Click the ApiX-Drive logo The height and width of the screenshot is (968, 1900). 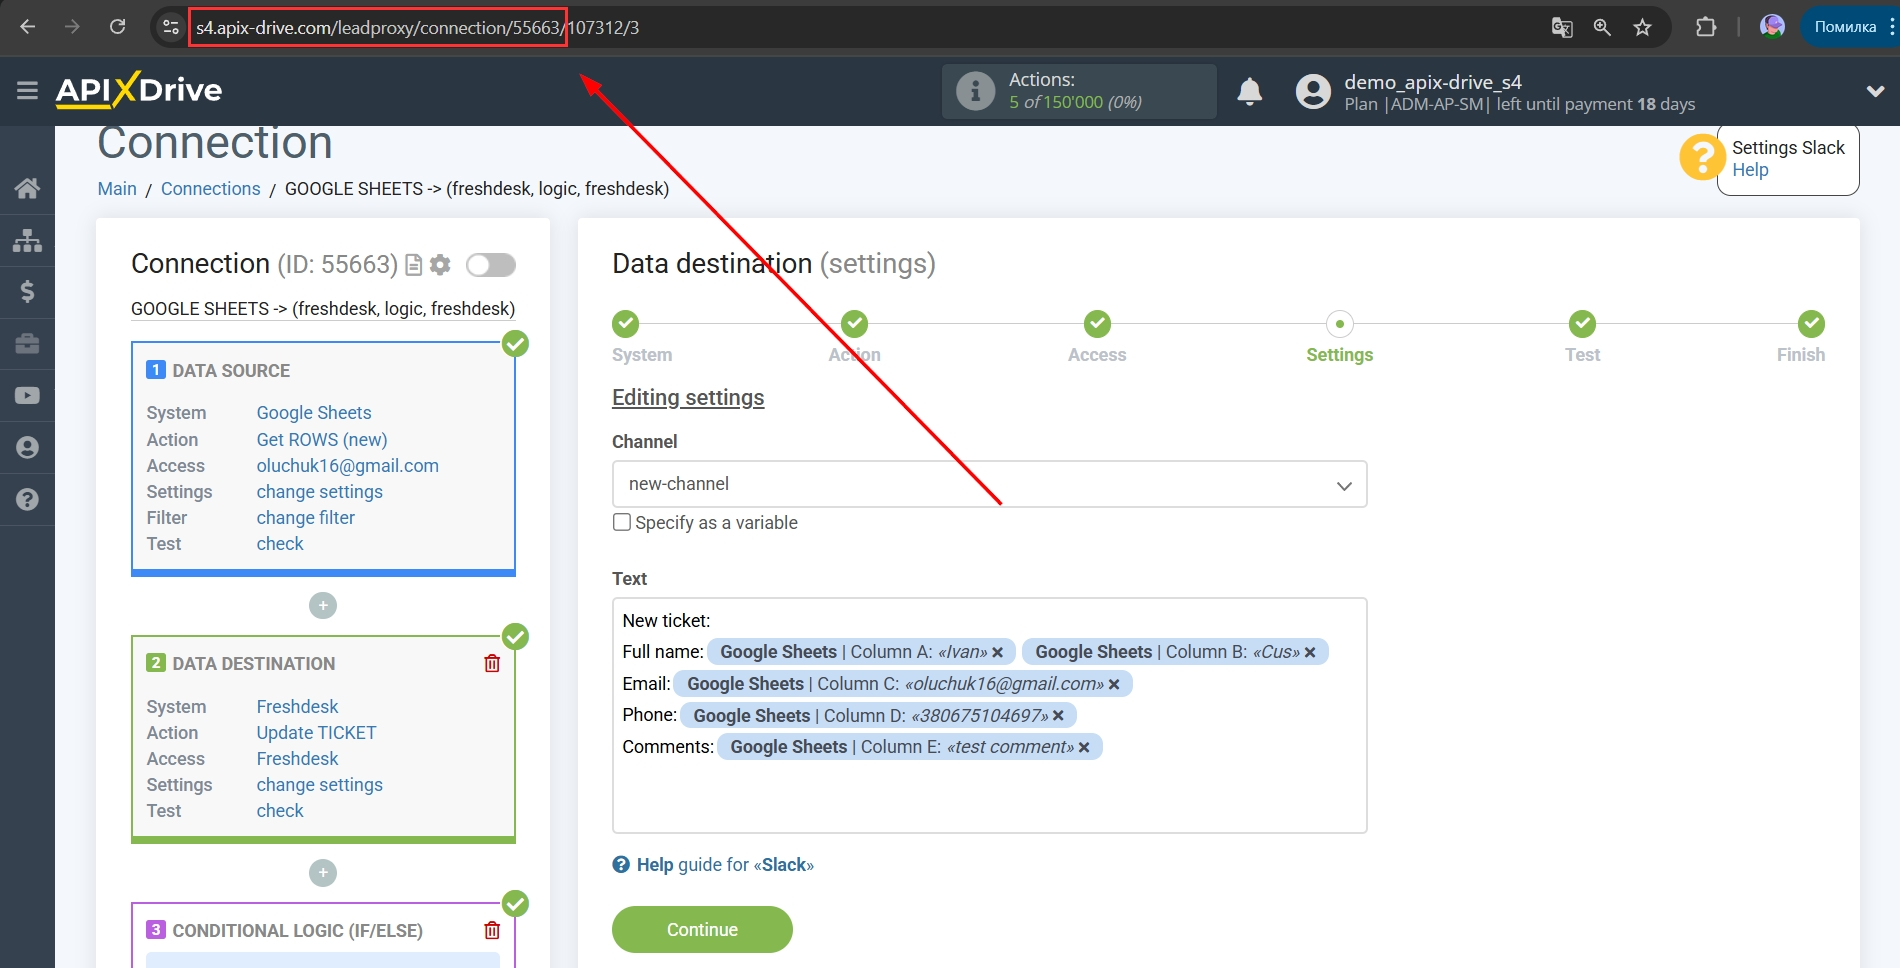(139, 90)
